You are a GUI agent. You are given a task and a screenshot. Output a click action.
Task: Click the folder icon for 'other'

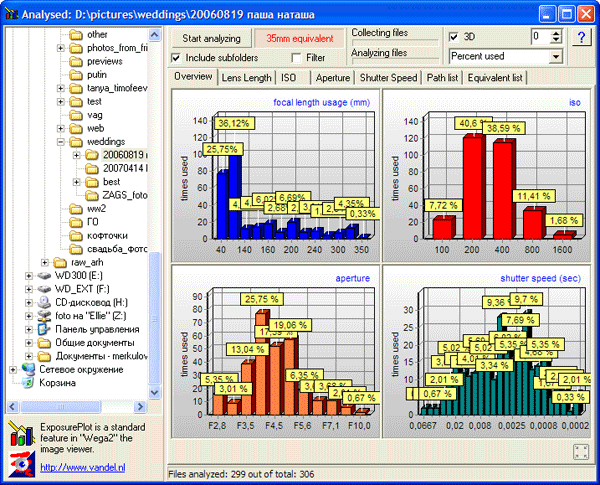(x=76, y=35)
